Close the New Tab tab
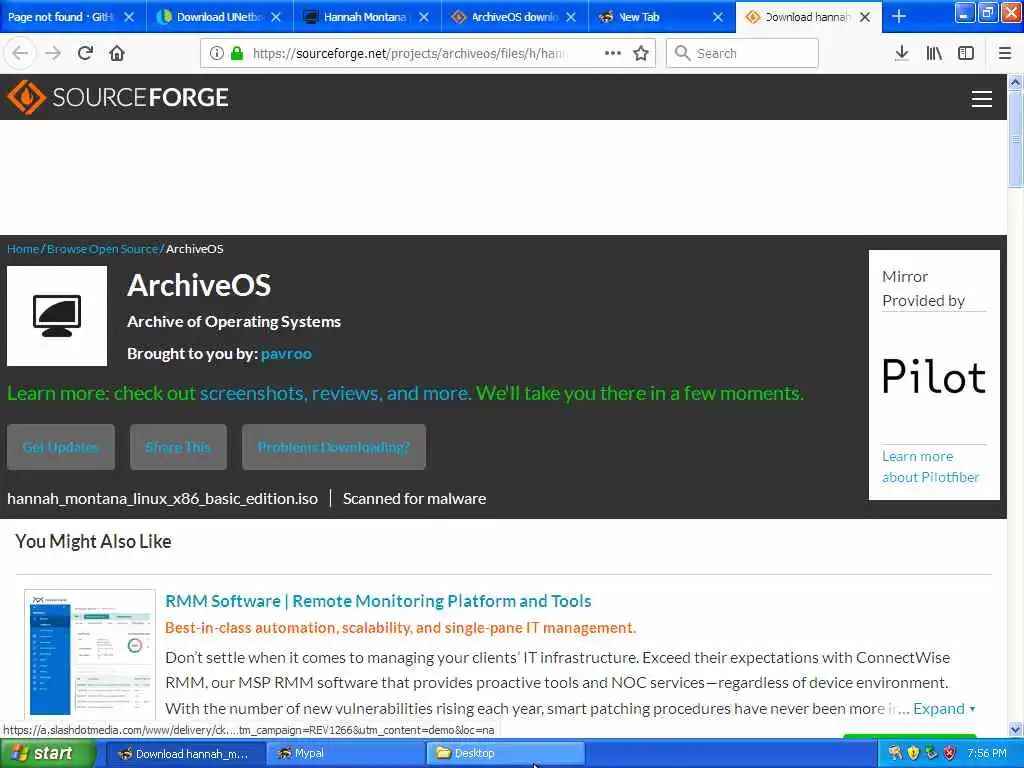Screen dimensions: 1024x768 tap(718, 17)
